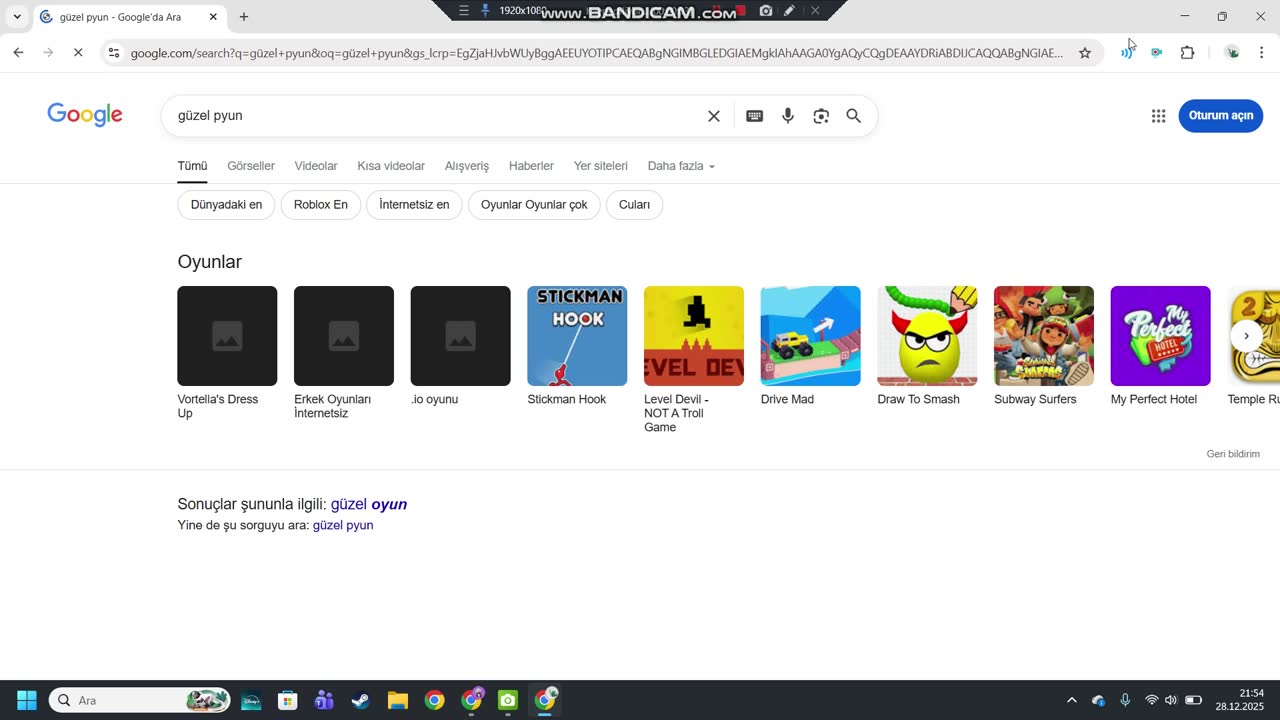
Task: Click the magnifier search submit icon
Action: [x=853, y=116]
